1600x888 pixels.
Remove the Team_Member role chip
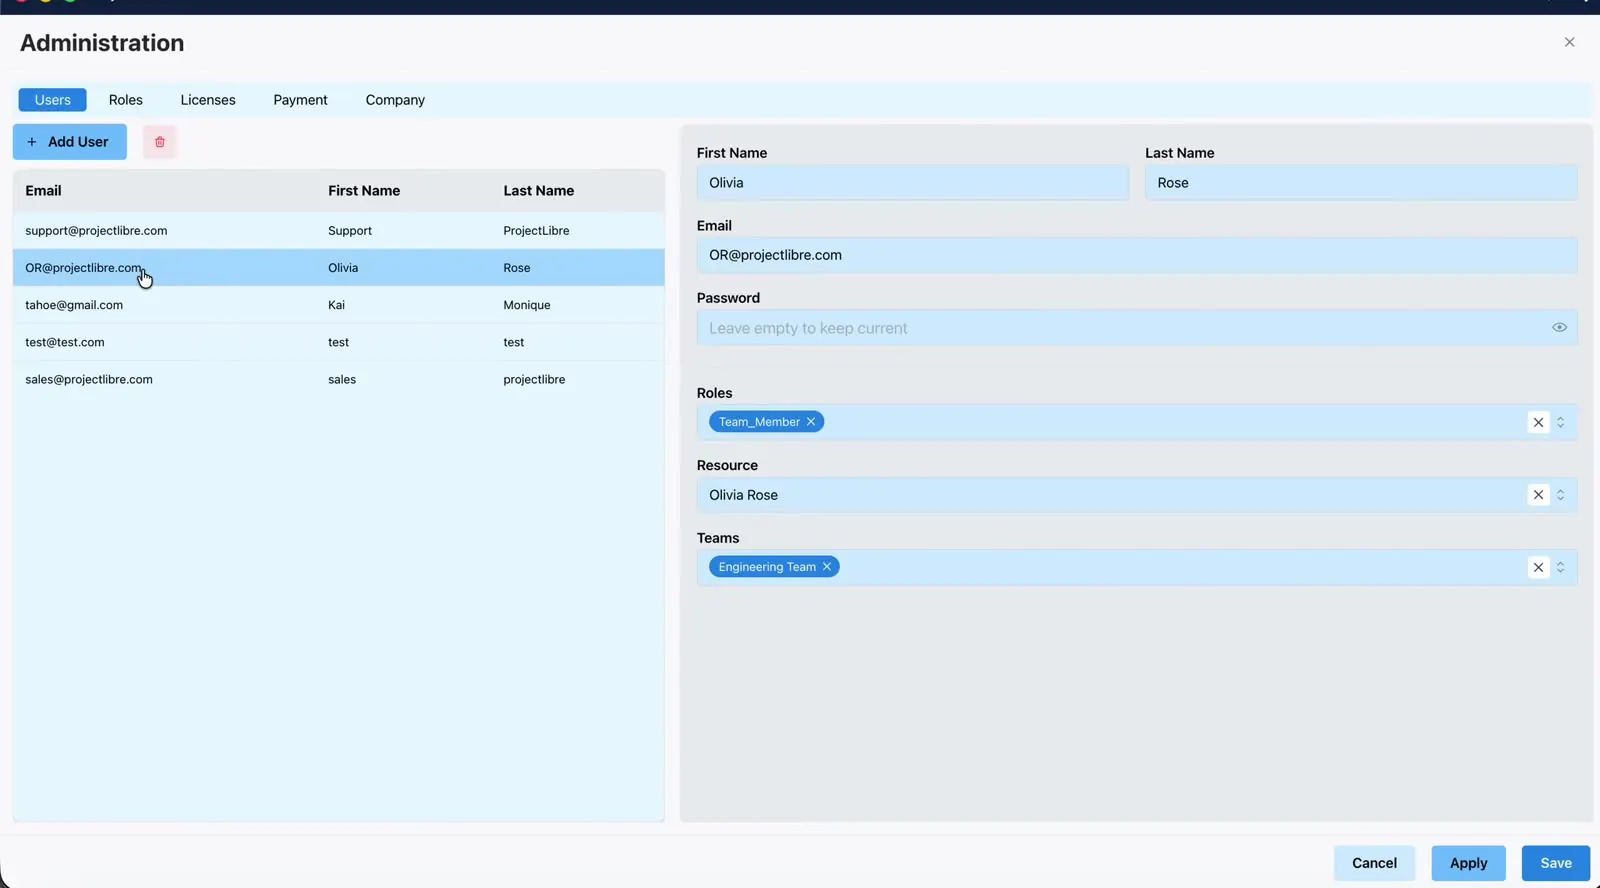[811, 422]
